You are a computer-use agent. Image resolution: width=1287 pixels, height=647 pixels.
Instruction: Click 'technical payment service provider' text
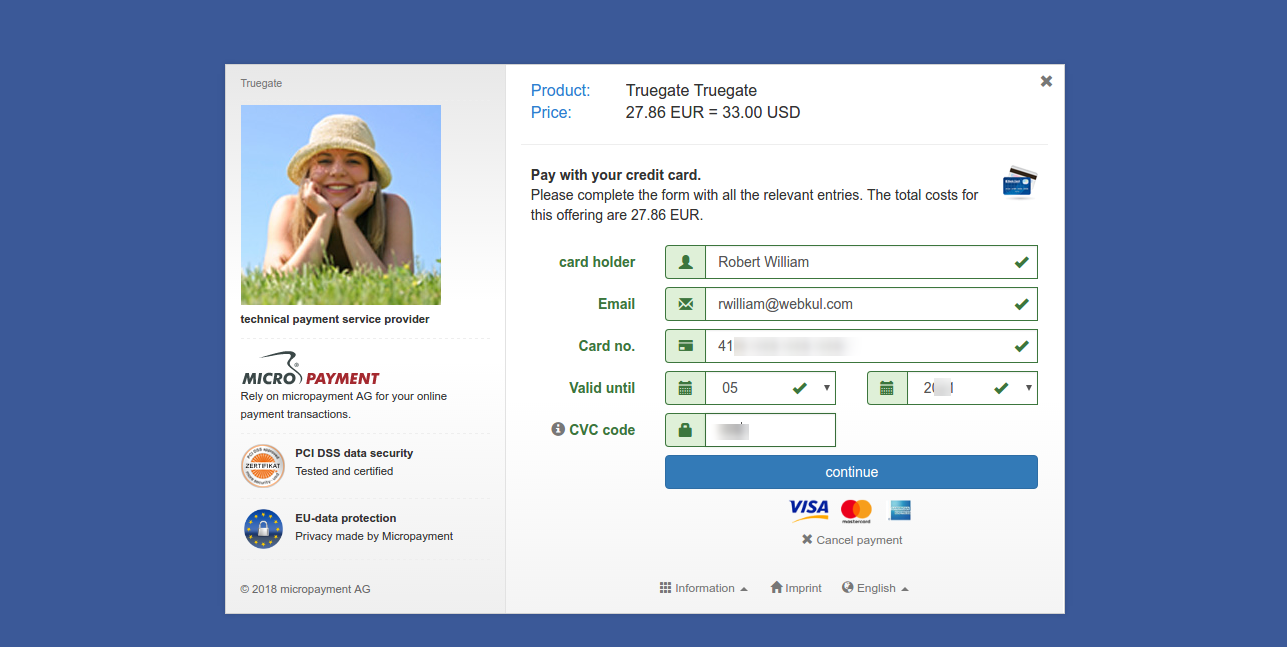coord(335,320)
